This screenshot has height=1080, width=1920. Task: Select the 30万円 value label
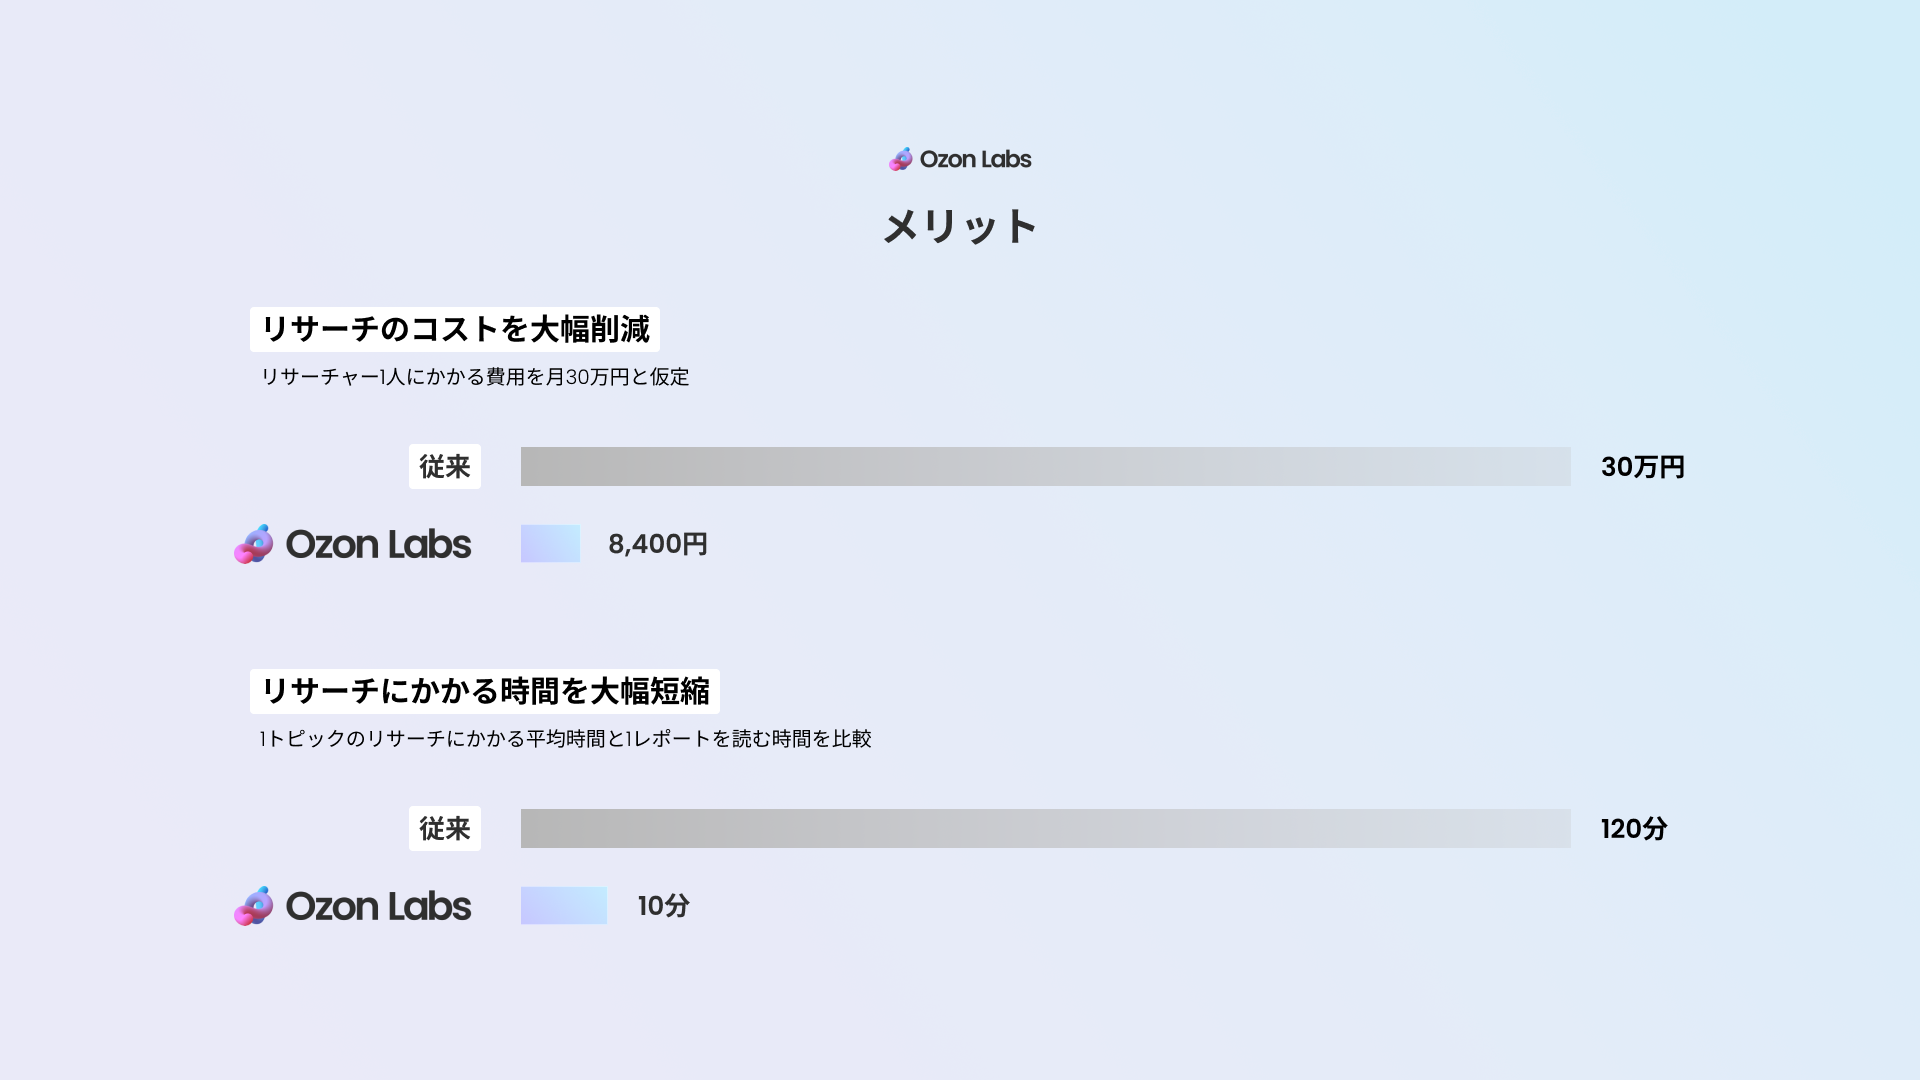[1642, 467]
